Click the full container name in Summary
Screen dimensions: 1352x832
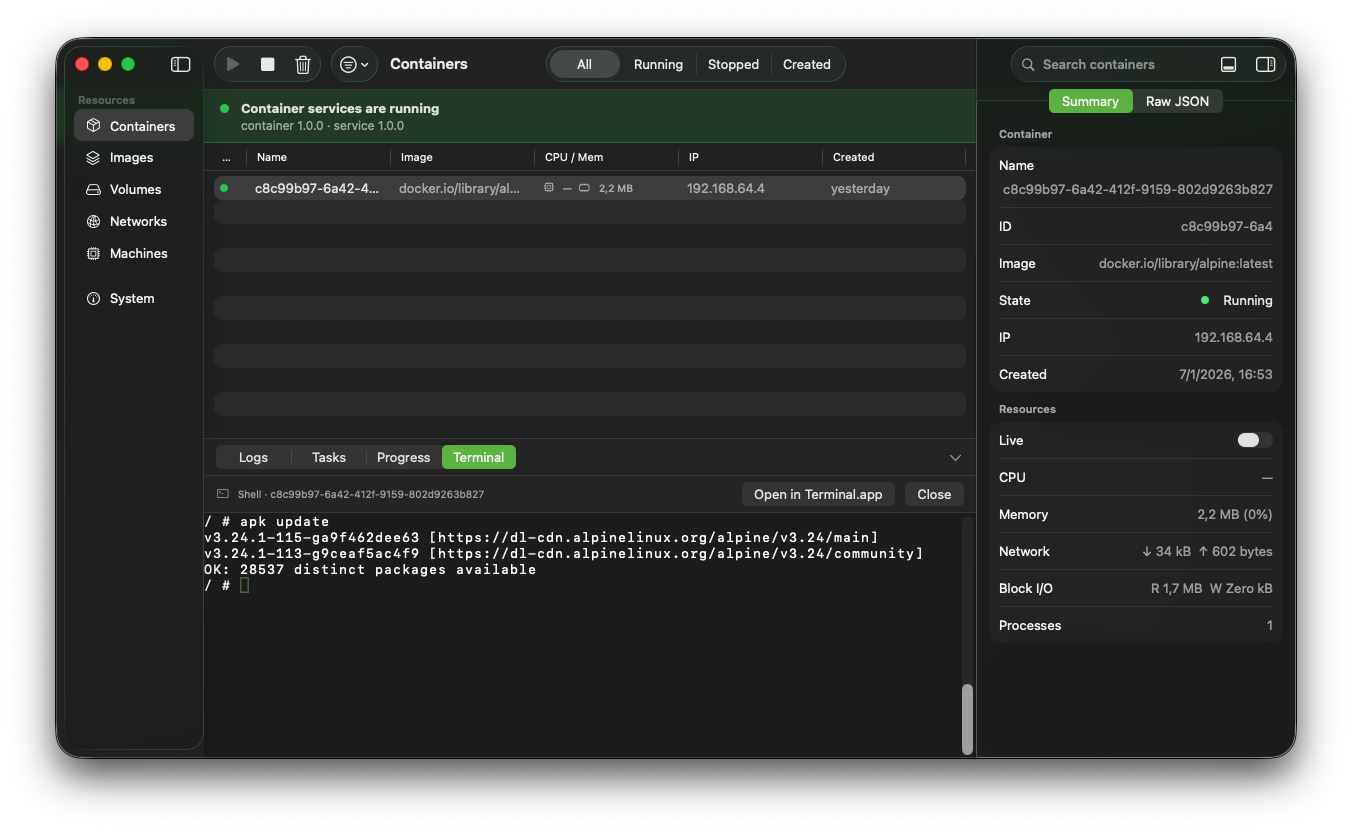(1138, 189)
